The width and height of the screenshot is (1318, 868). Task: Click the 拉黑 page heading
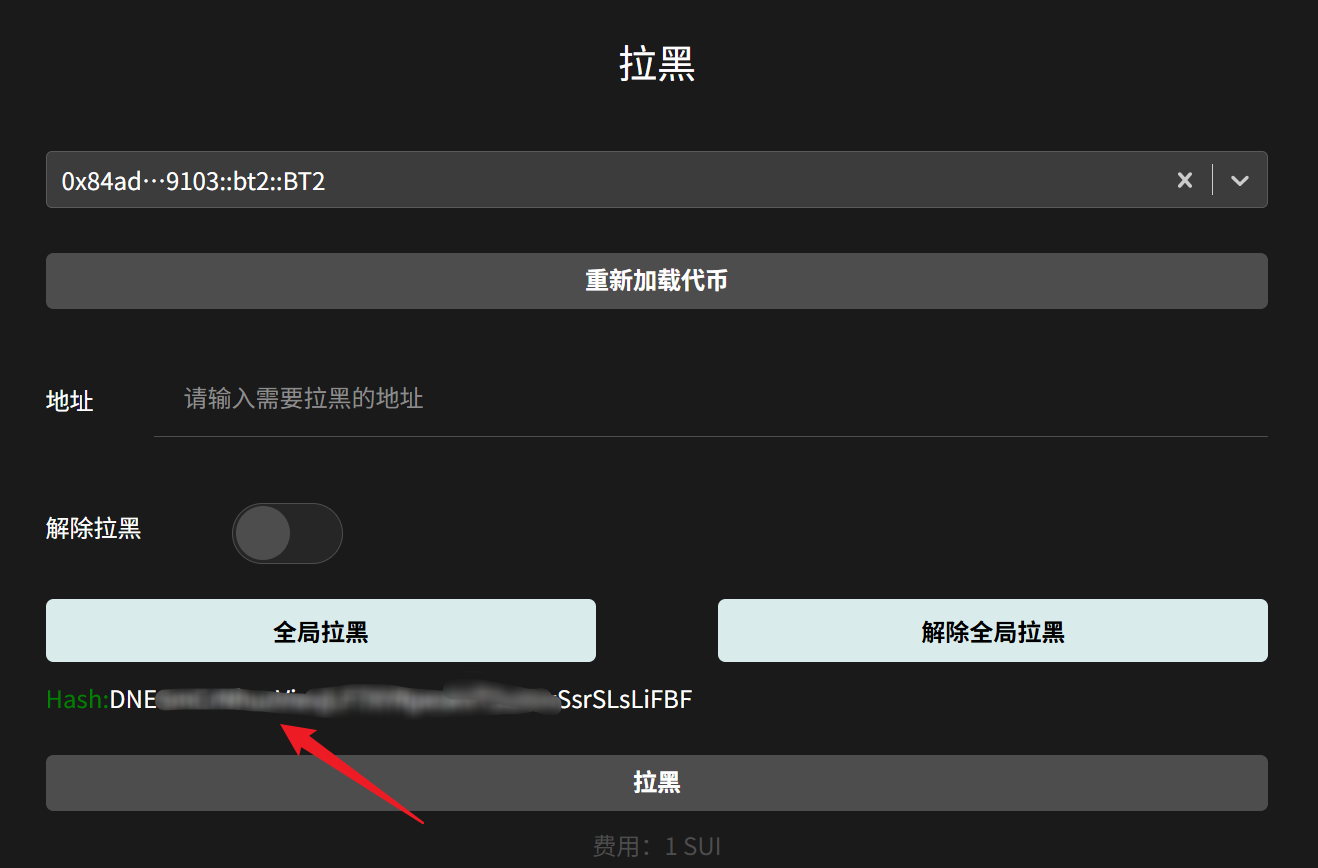click(657, 64)
